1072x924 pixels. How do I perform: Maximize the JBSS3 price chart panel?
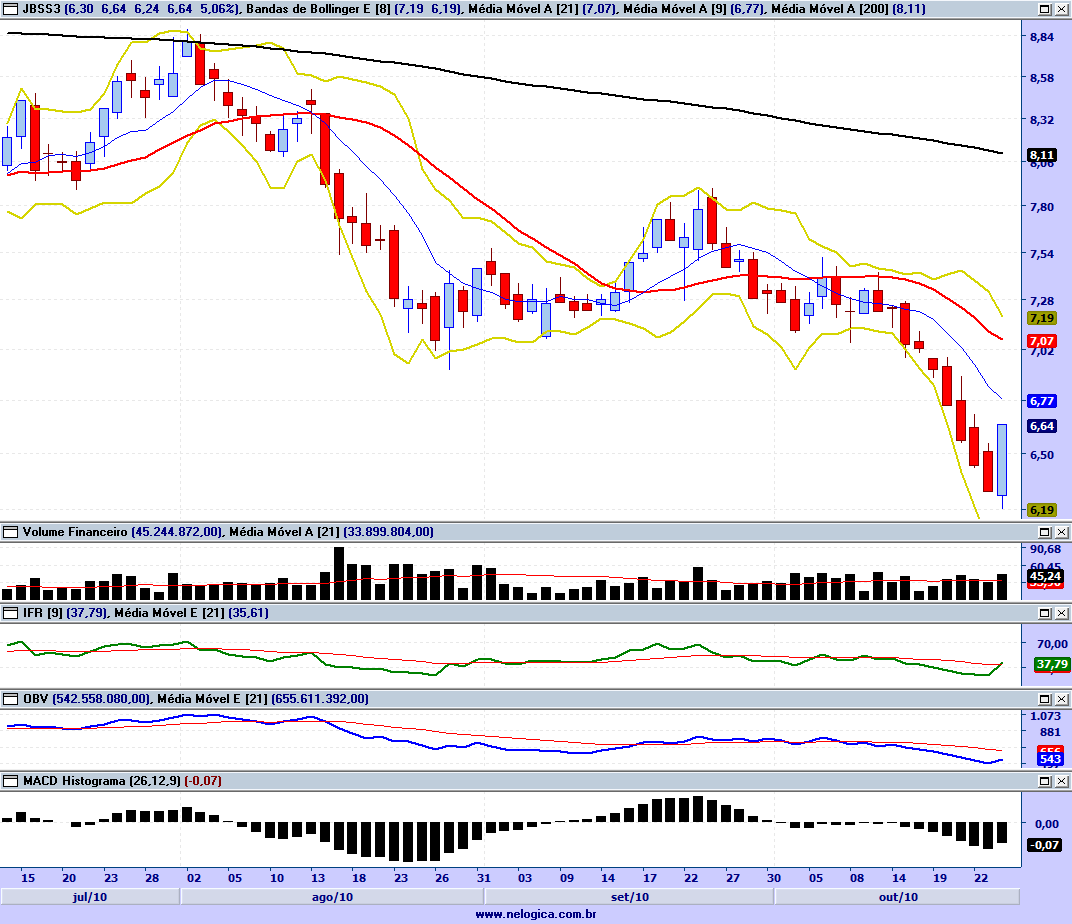tap(1045, 9)
